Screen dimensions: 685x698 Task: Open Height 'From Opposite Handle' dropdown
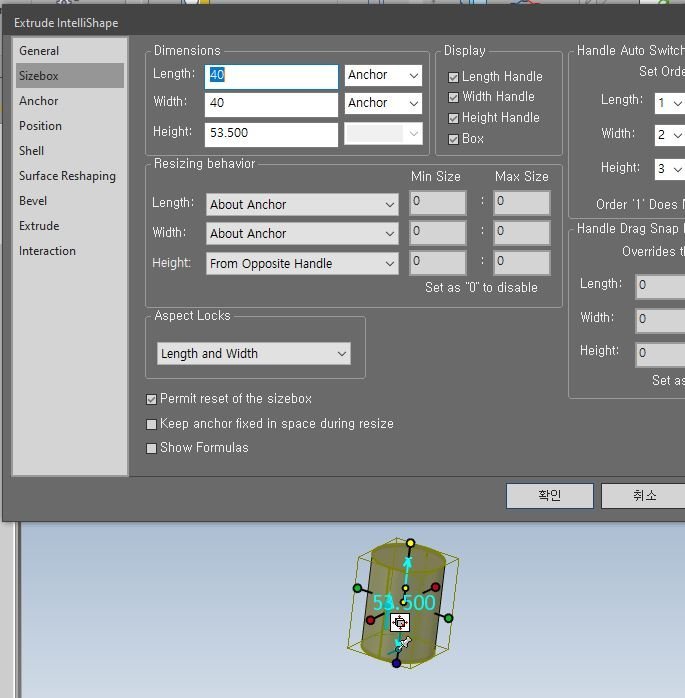[x=302, y=264]
